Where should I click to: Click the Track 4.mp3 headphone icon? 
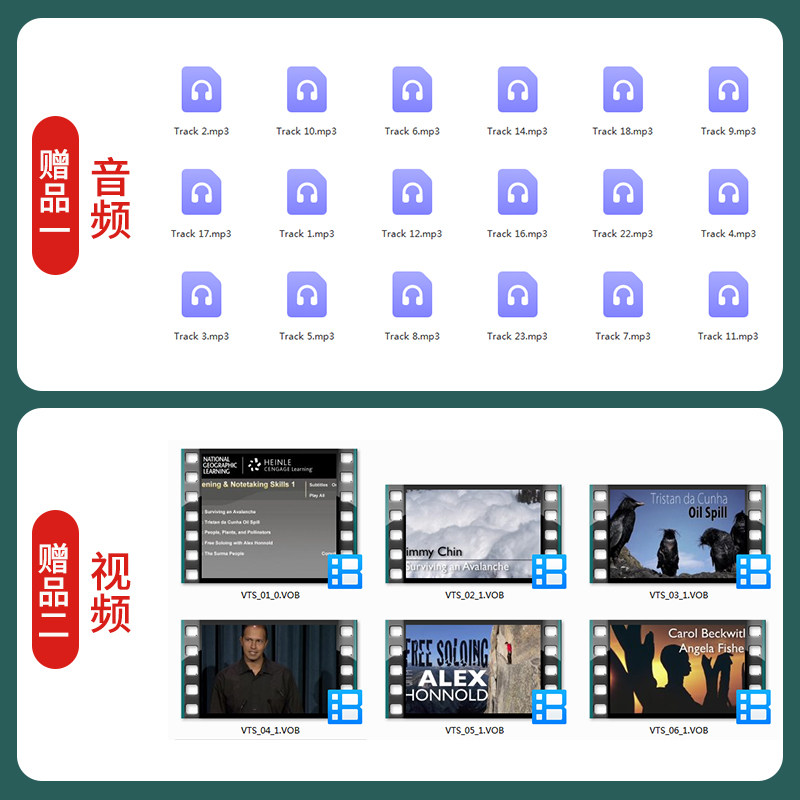[729, 192]
